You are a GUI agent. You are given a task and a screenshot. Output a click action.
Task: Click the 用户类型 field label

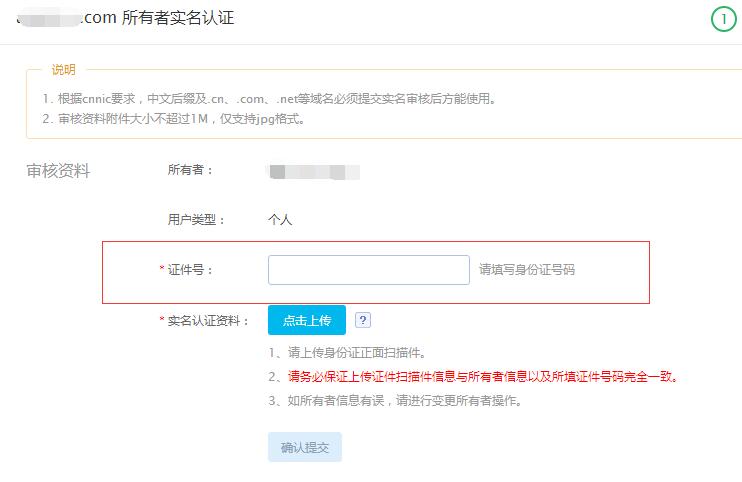[x=196, y=220]
